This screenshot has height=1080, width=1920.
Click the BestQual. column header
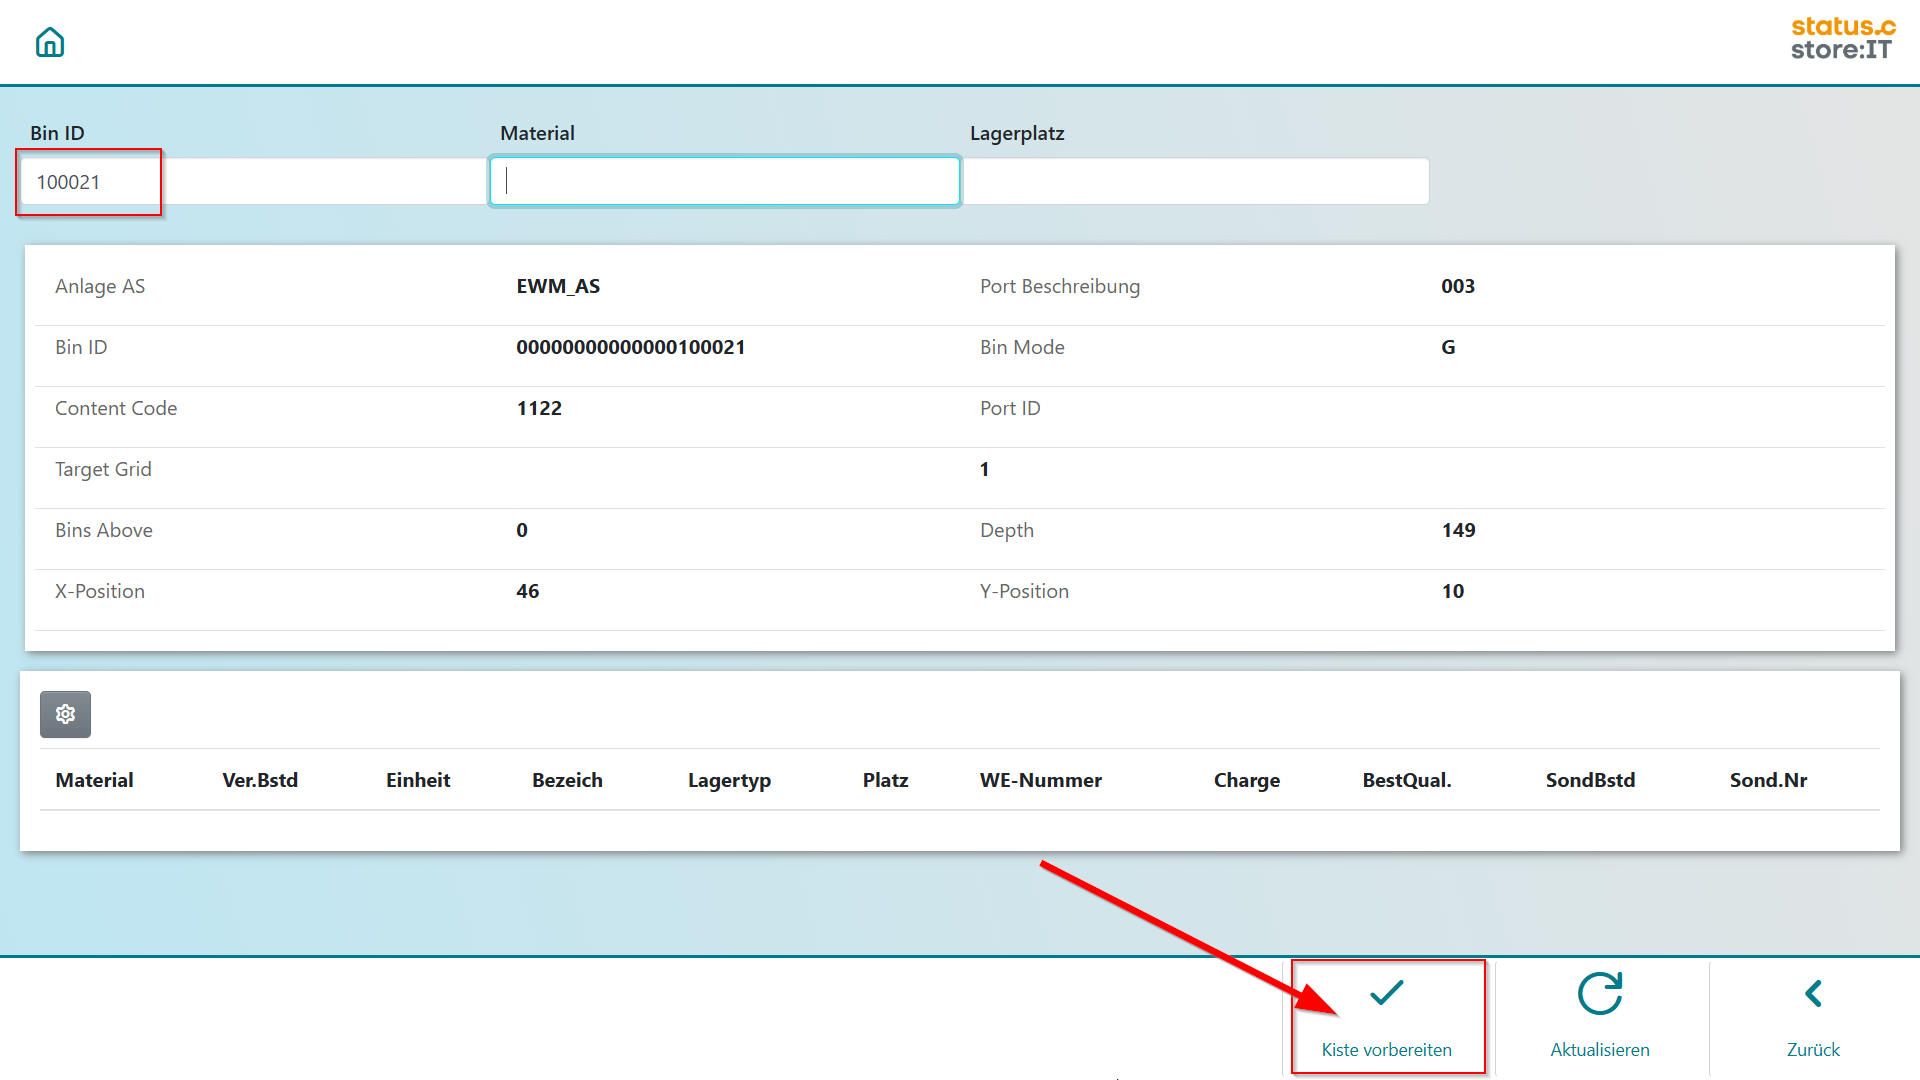pos(1406,780)
